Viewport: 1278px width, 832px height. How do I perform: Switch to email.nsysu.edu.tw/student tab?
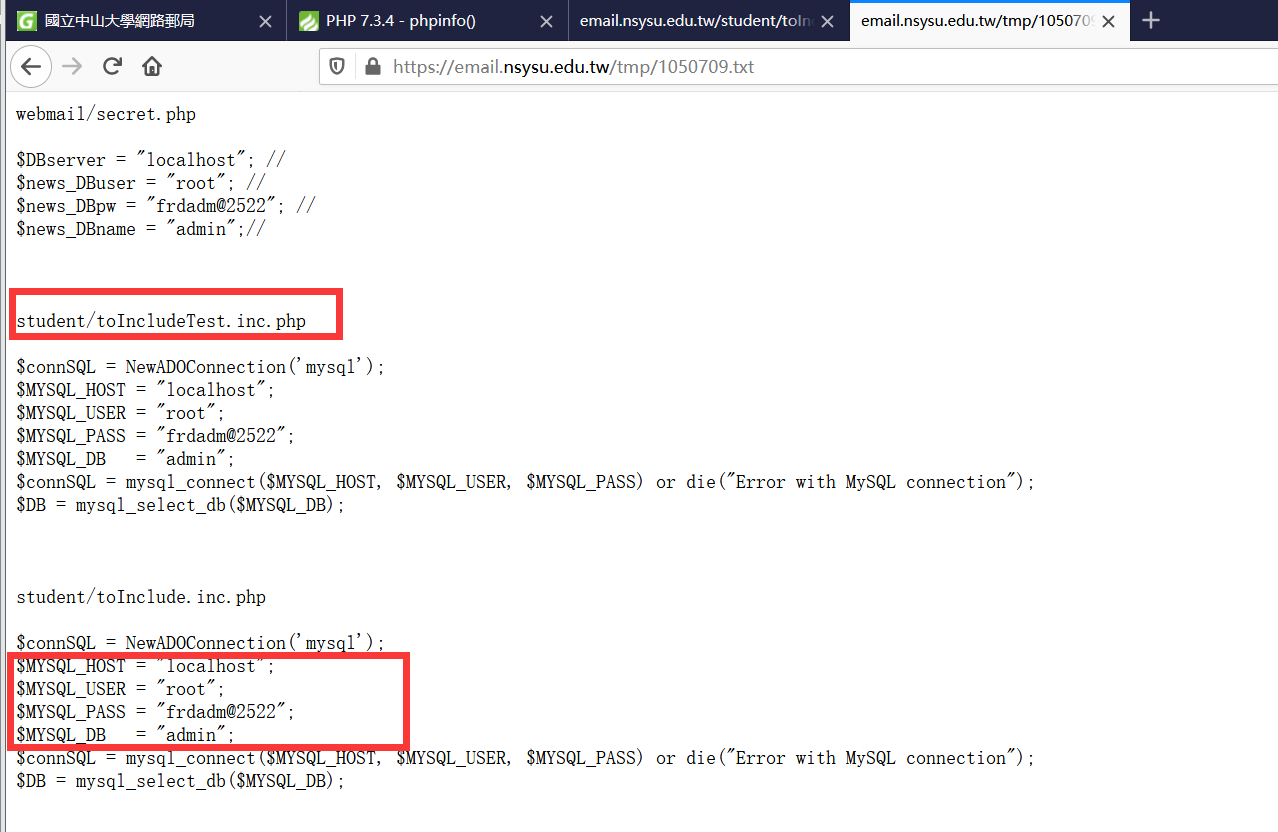[x=708, y=20]
